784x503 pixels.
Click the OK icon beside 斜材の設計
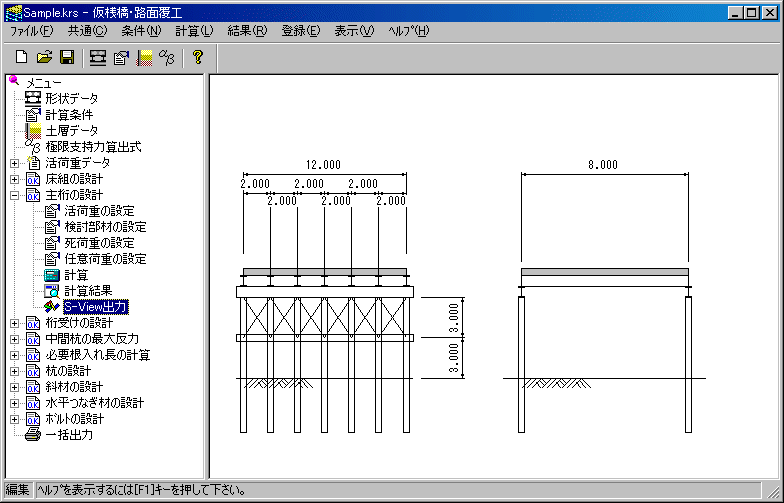pyautogui.click(x=33, y=386)
